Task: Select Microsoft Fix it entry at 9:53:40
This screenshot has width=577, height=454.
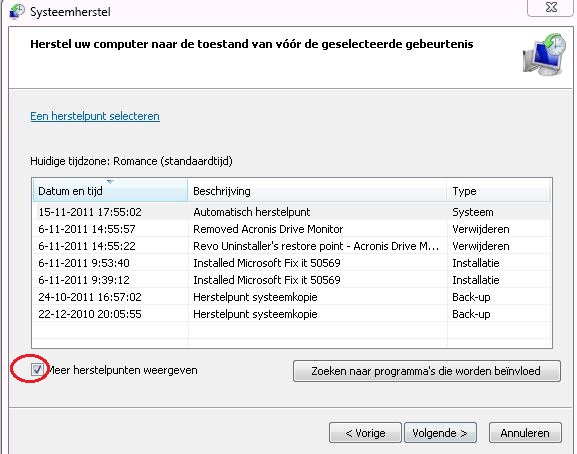Action: tap(292, 263)
